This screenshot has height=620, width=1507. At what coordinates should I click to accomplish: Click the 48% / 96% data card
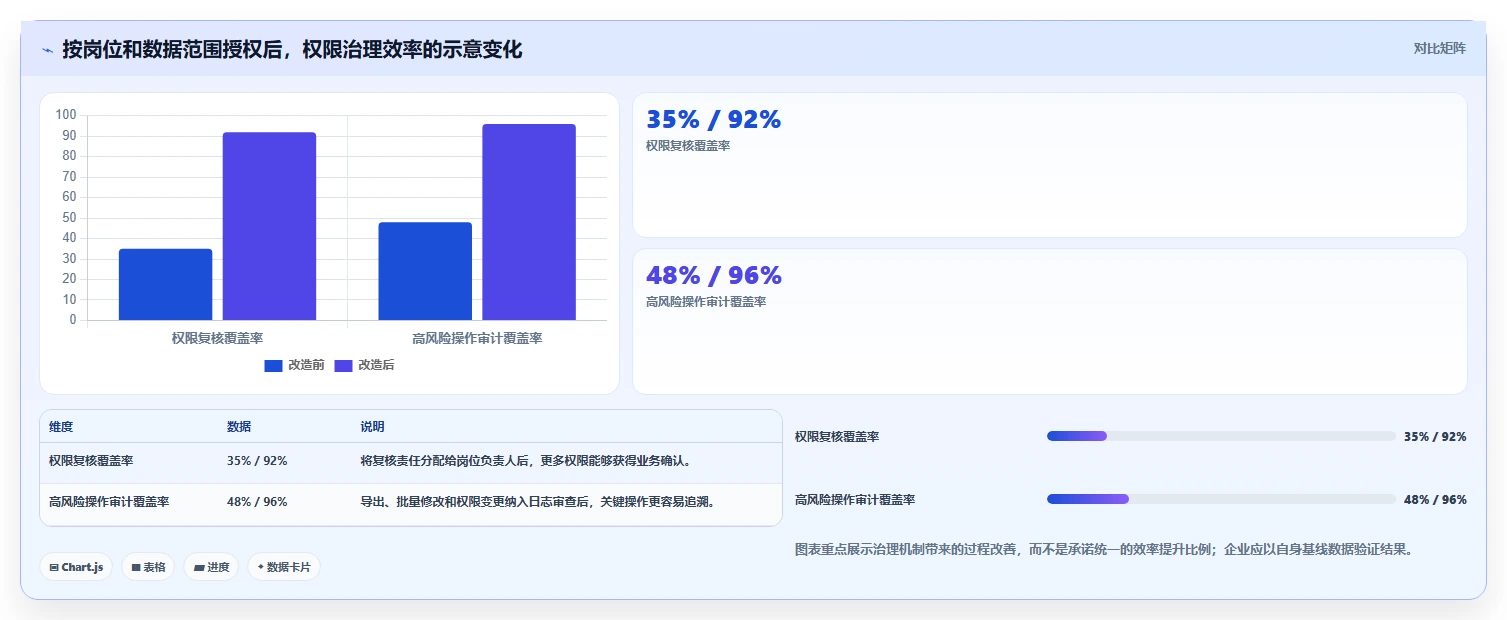(x=1050, y=321)
